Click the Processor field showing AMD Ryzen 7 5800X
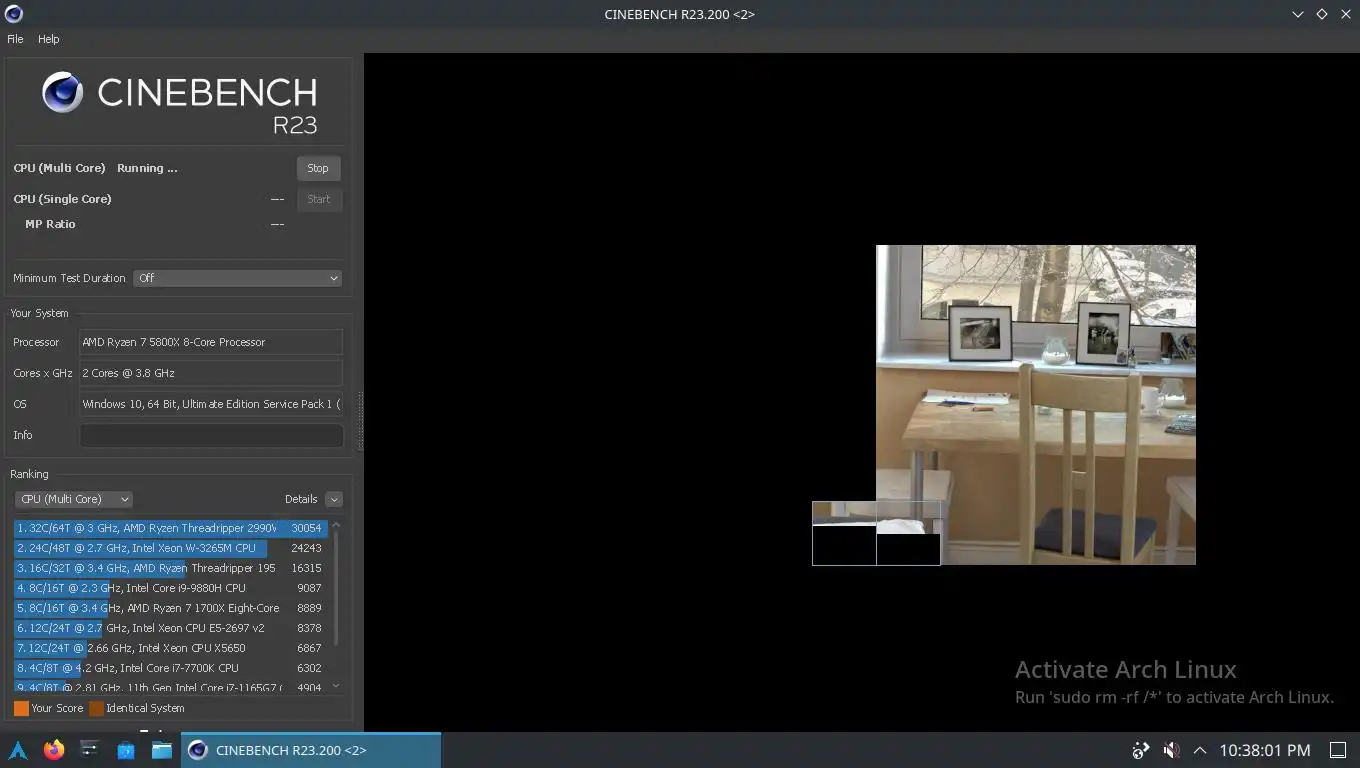 click(211, 342)
